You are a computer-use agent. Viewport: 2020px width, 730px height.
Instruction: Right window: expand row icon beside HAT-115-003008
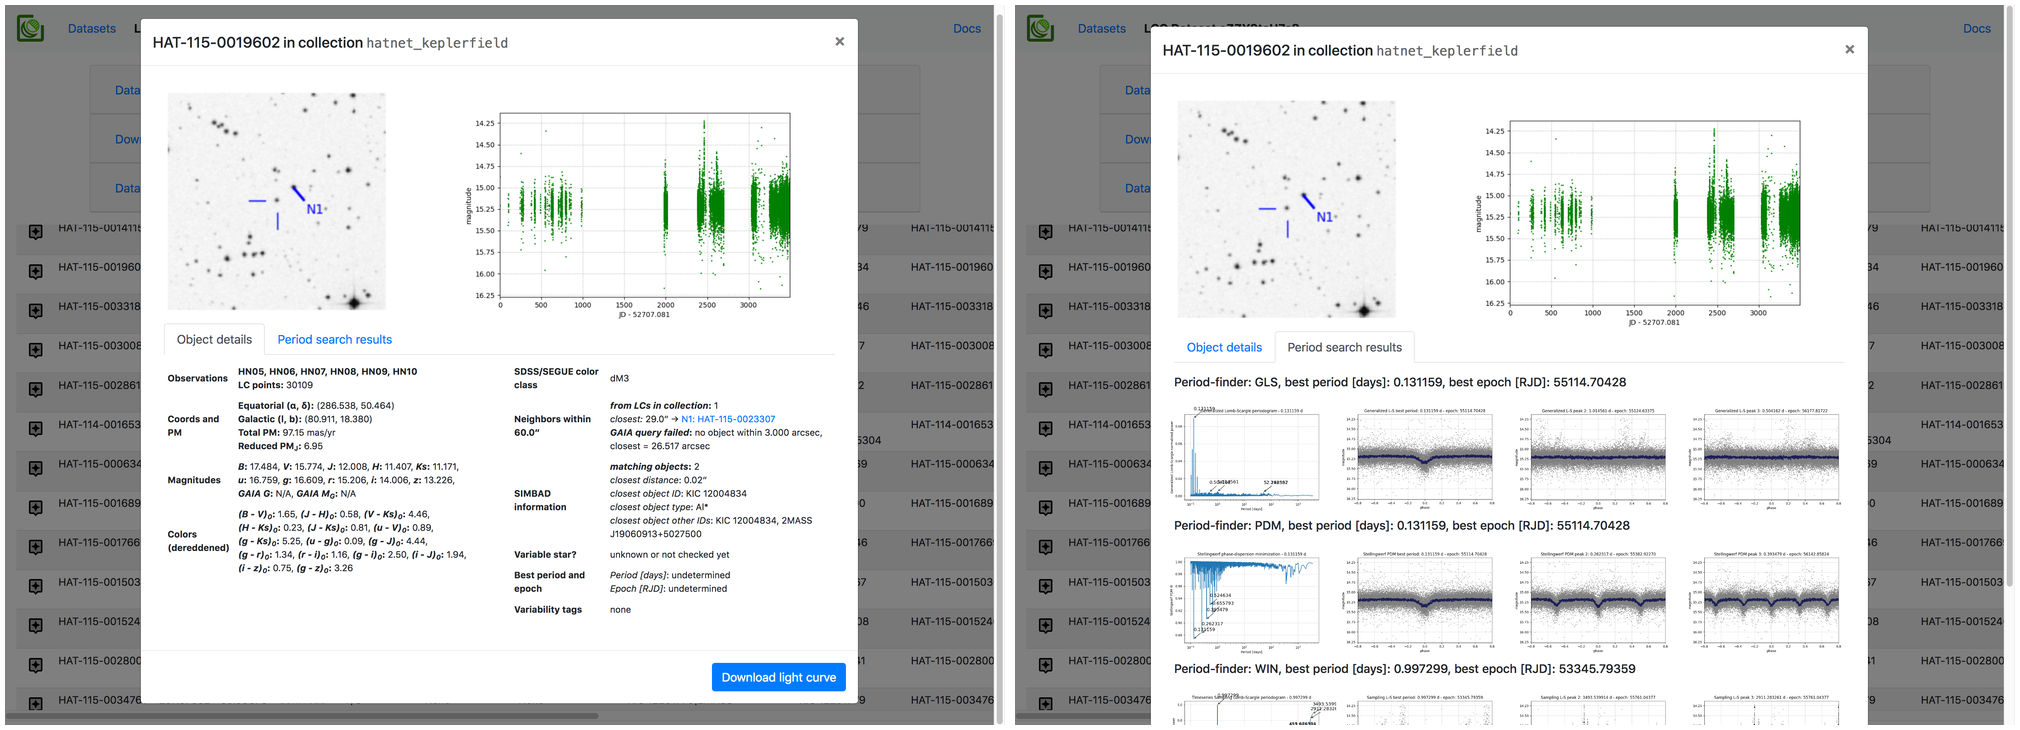1046,350
